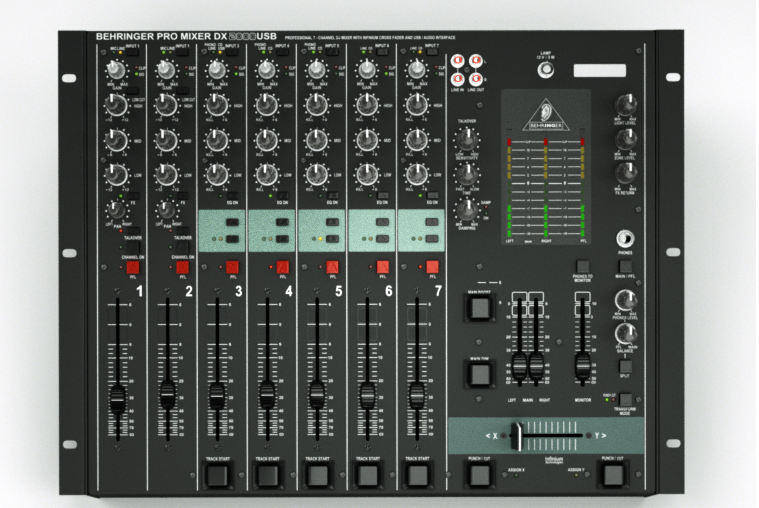This screenshot has height=508, width=759.
Task: Click channel 5 LOW EQ knob
Action: click(317, 174)
